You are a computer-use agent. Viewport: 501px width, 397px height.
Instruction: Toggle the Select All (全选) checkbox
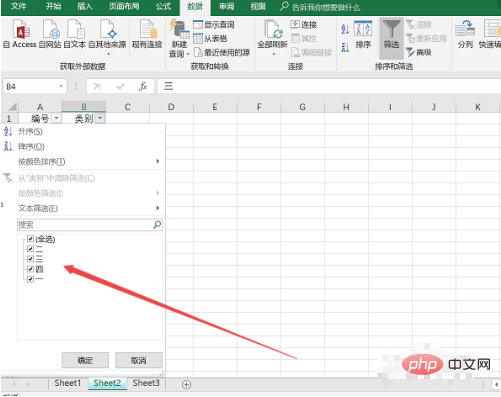pyautogui.click(x=31, y=239)
